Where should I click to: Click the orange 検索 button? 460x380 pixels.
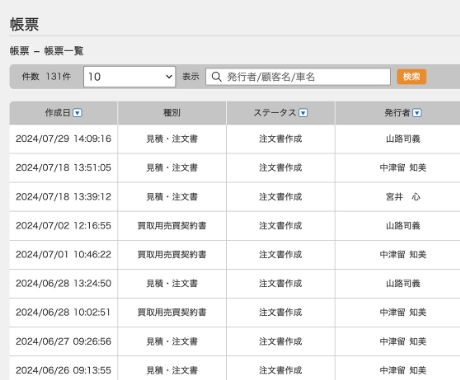(411, 77)
